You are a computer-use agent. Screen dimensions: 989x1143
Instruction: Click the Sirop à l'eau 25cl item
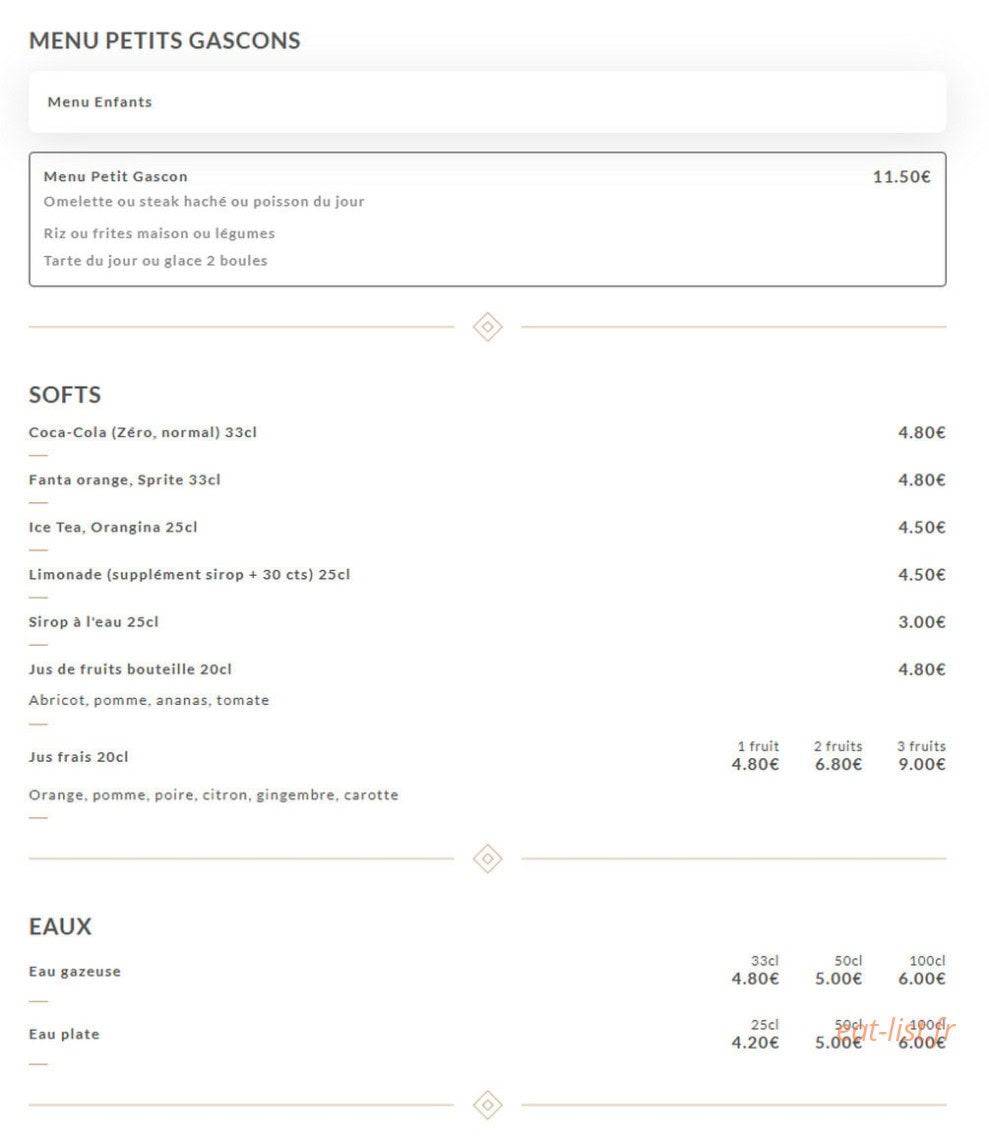tap(93, 622)
